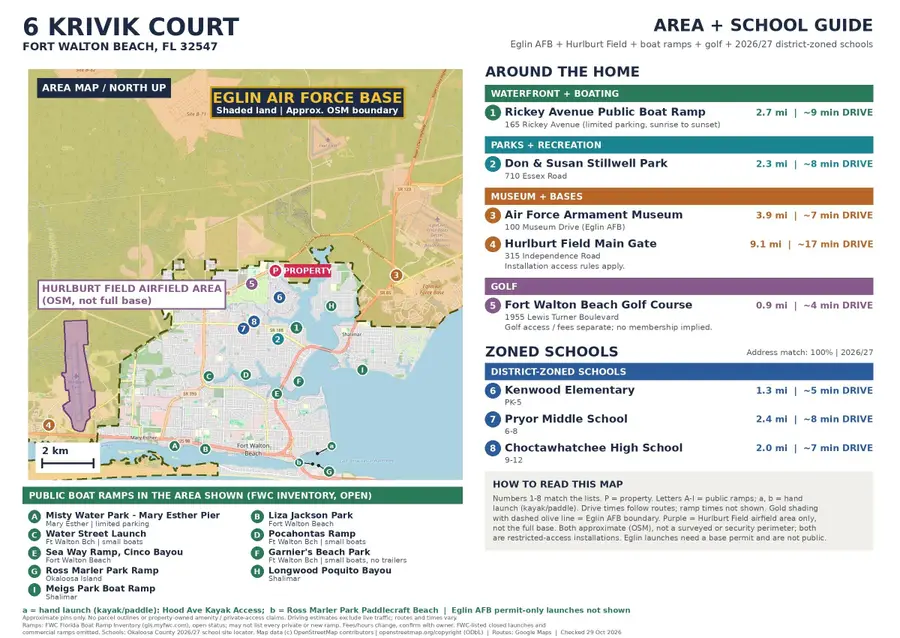Select orange number 3 badge beside Armament Museum

[x=492, y=215]
